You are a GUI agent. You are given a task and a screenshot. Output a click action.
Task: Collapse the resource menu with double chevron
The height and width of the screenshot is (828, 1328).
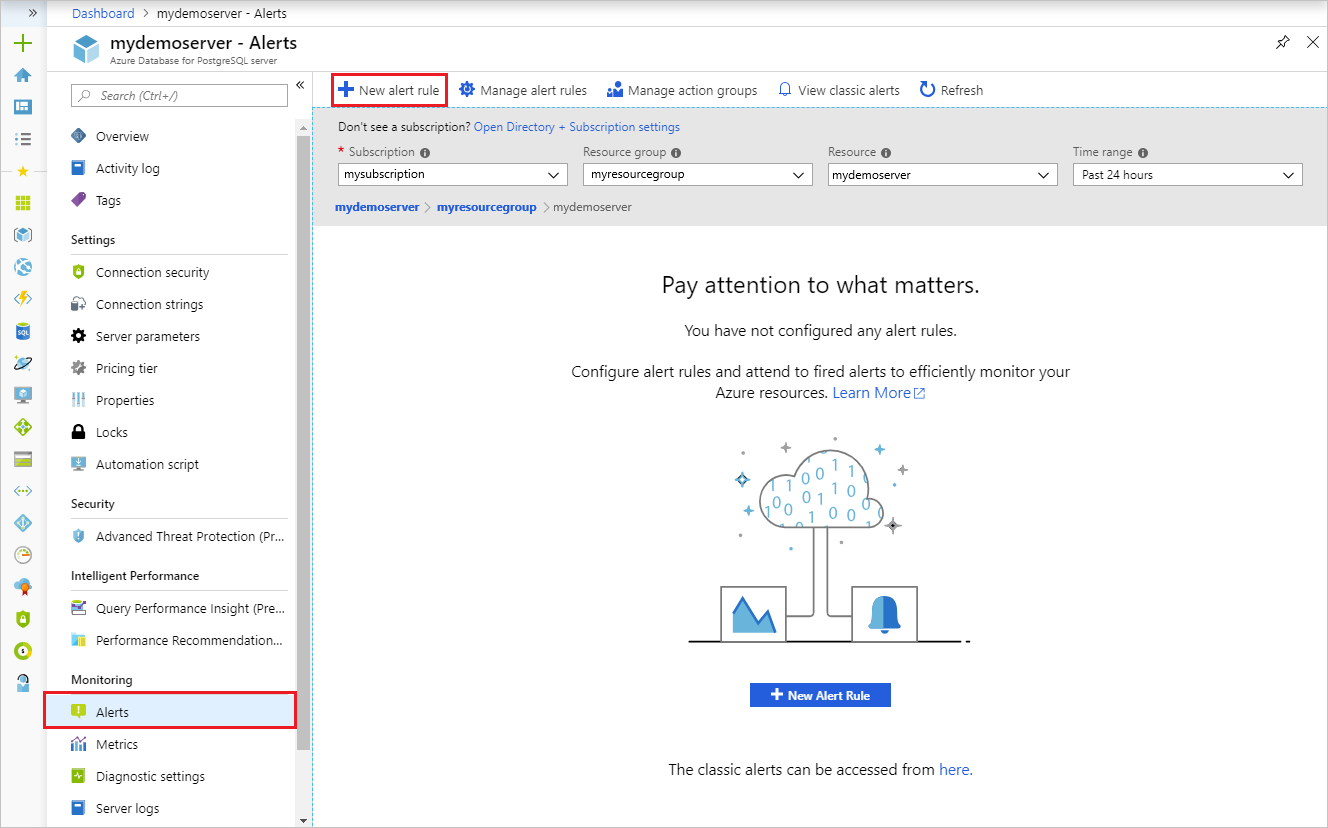300,86
